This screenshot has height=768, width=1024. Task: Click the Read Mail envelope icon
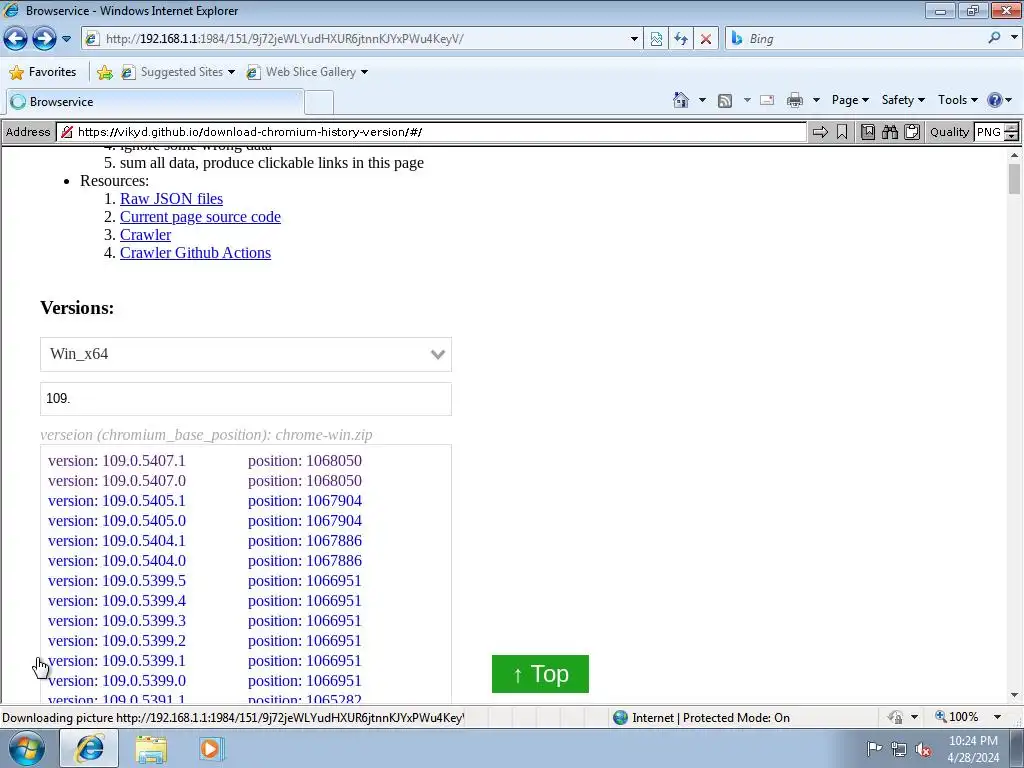pyautogui.click(x=767, y=100)
